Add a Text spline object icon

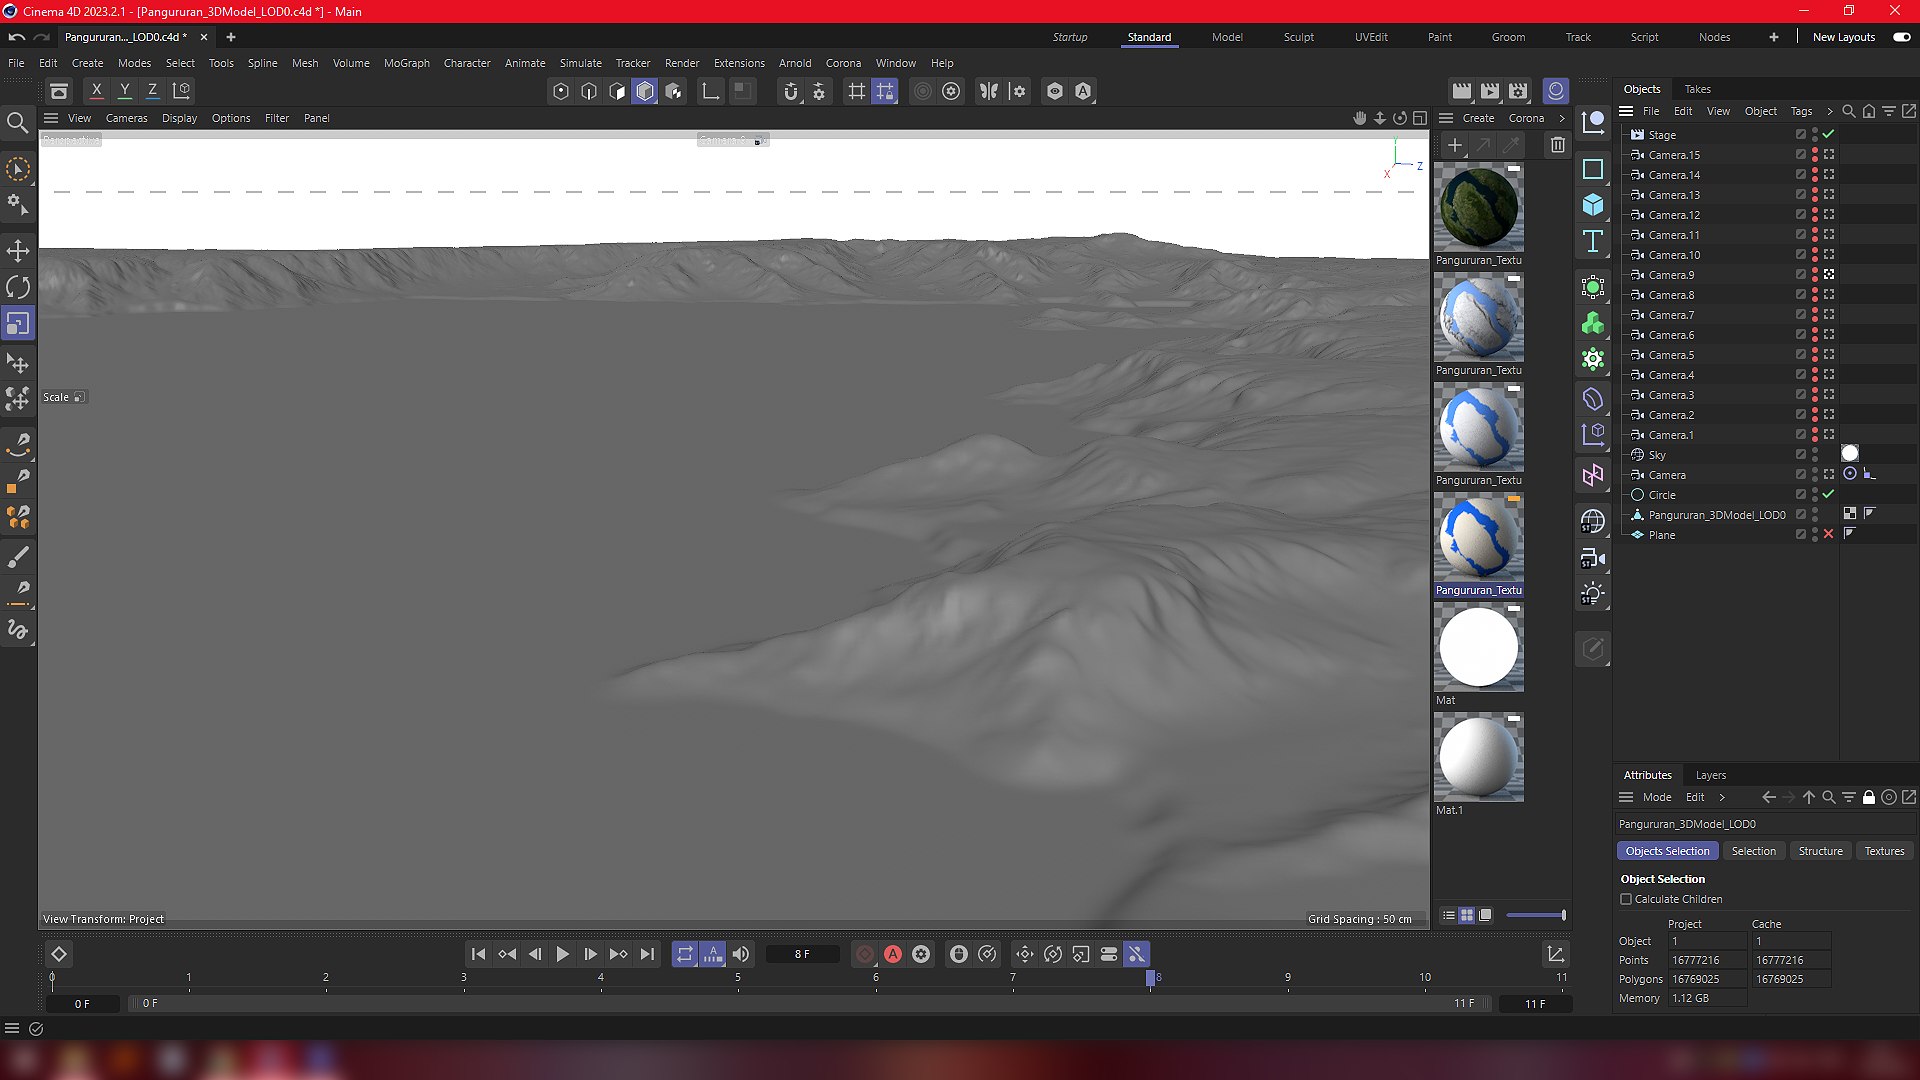[x=1593, y=241]
